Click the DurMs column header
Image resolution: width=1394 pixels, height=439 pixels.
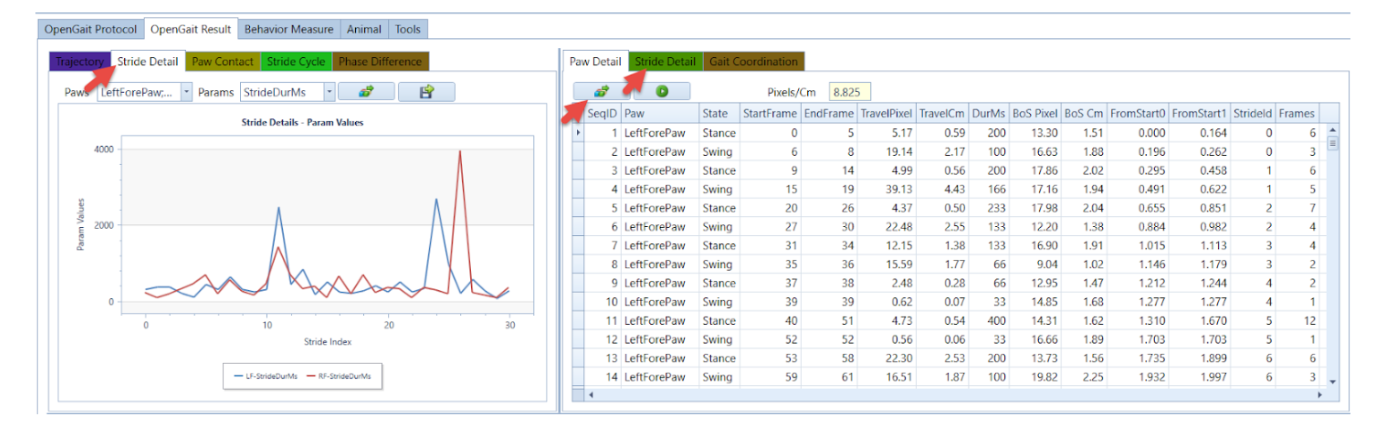click(988, 113)
